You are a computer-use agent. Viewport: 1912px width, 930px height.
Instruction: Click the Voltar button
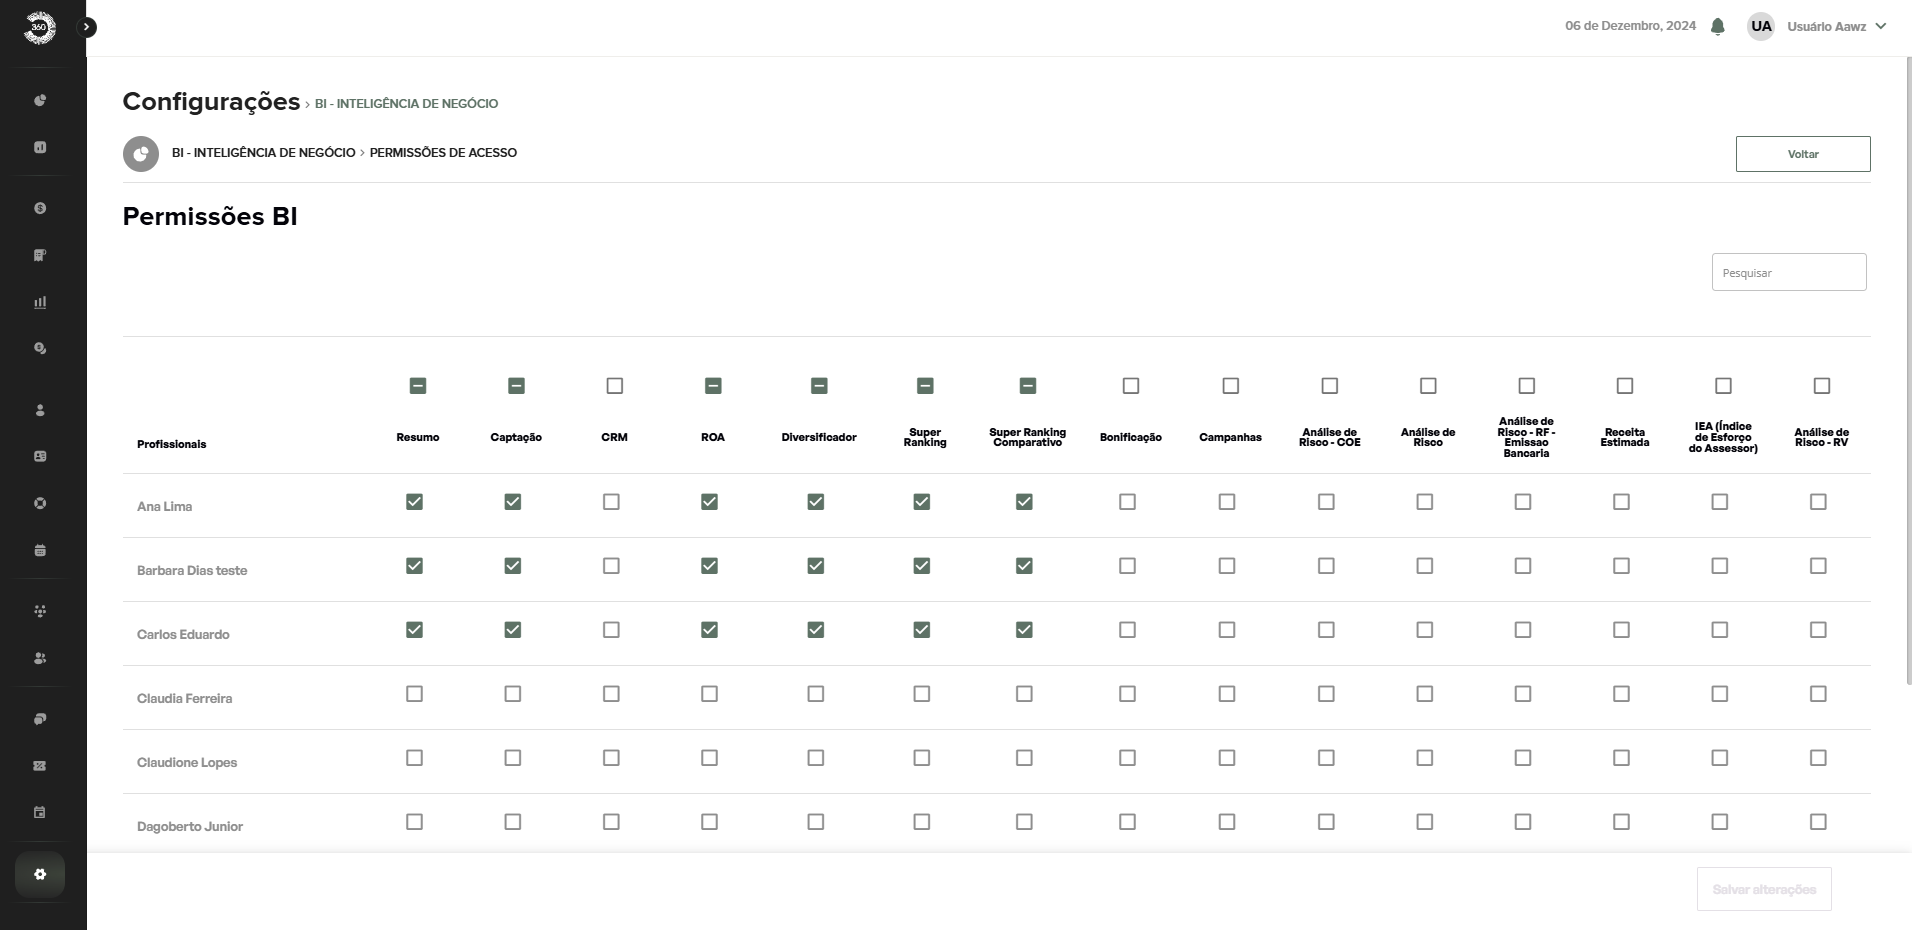click(x=1802, y=154)
